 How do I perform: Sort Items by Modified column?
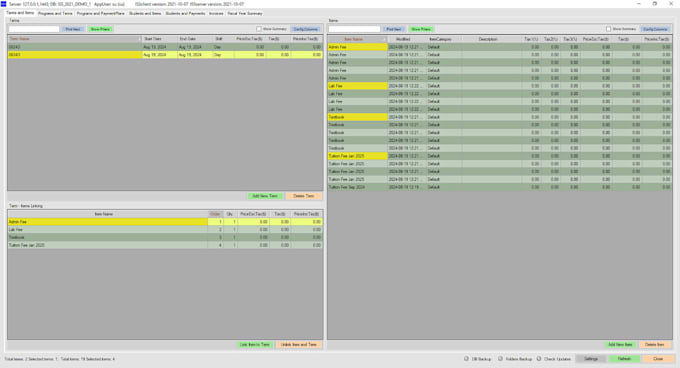[406, 39]
